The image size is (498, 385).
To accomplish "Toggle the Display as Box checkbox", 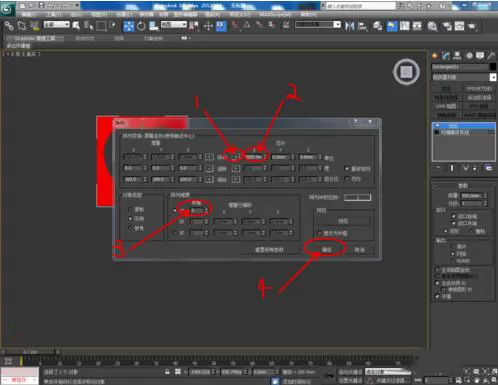I will coord(319,233).
